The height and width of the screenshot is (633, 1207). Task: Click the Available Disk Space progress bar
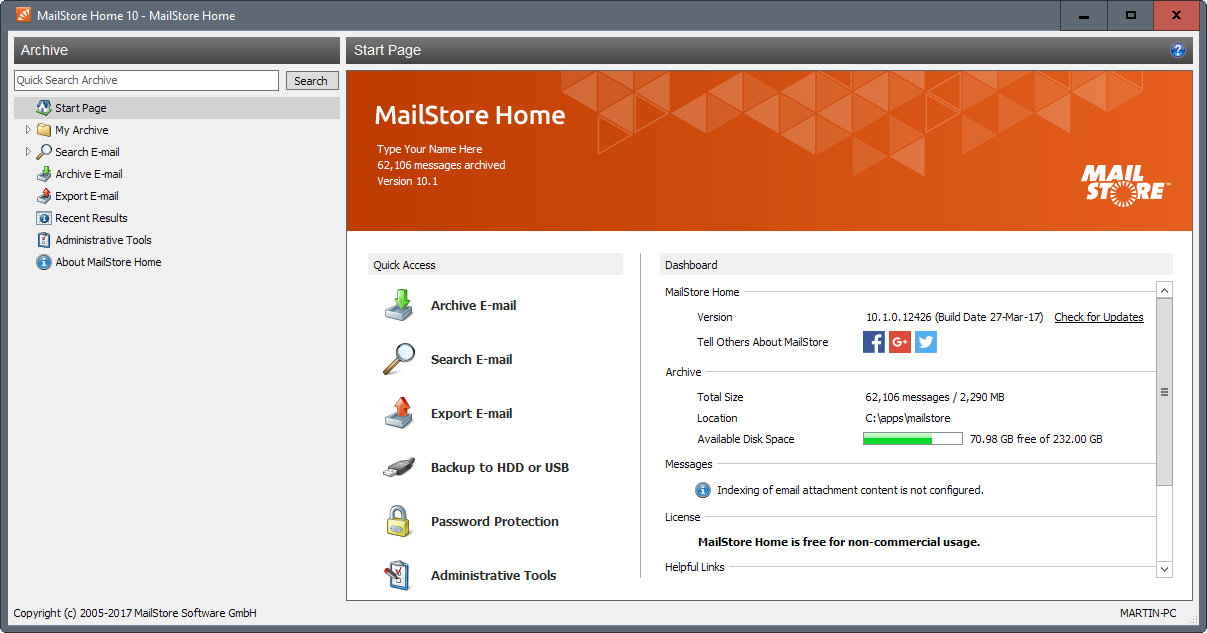click(913, 439)
